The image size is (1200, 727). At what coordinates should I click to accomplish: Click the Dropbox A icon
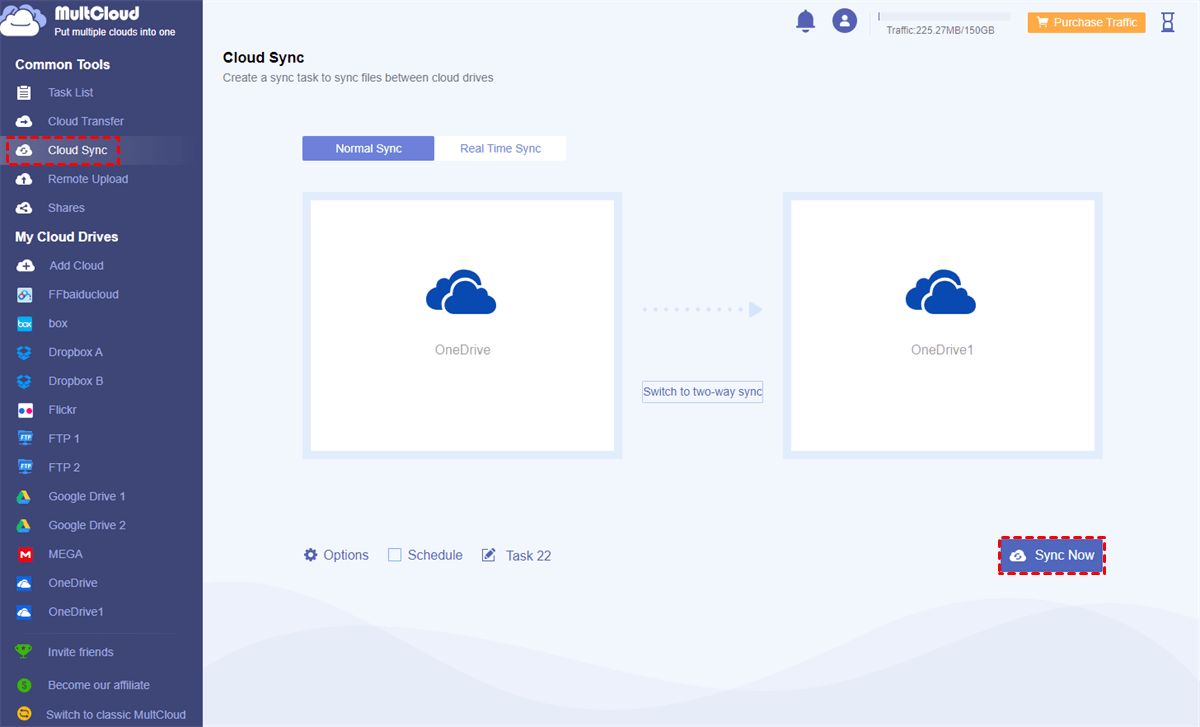pos(25,353)
